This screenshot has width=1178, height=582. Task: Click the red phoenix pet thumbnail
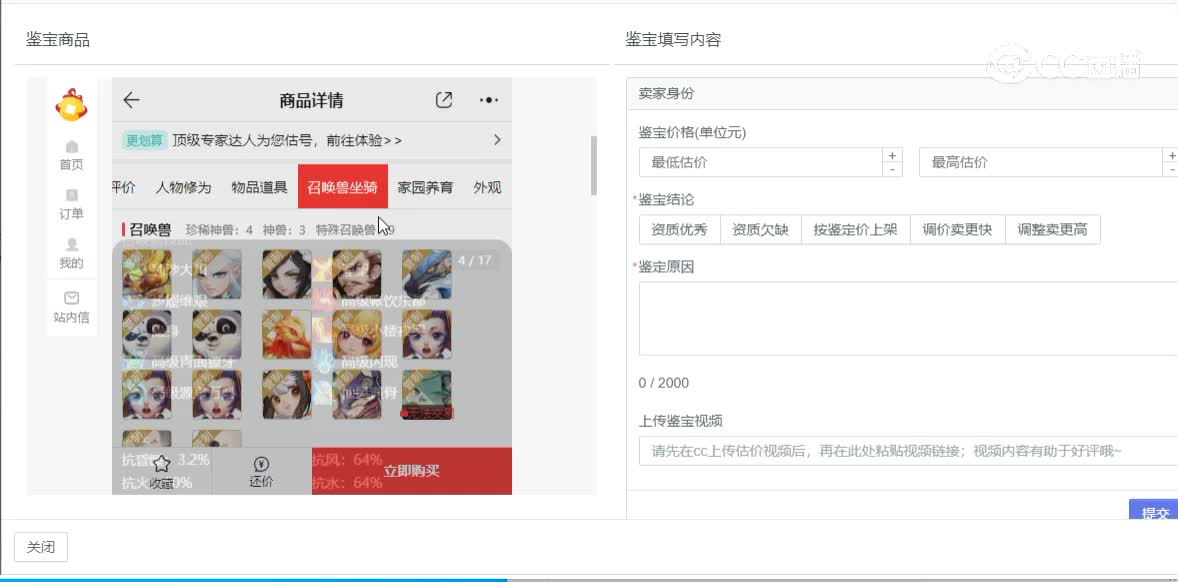point(287,335)
